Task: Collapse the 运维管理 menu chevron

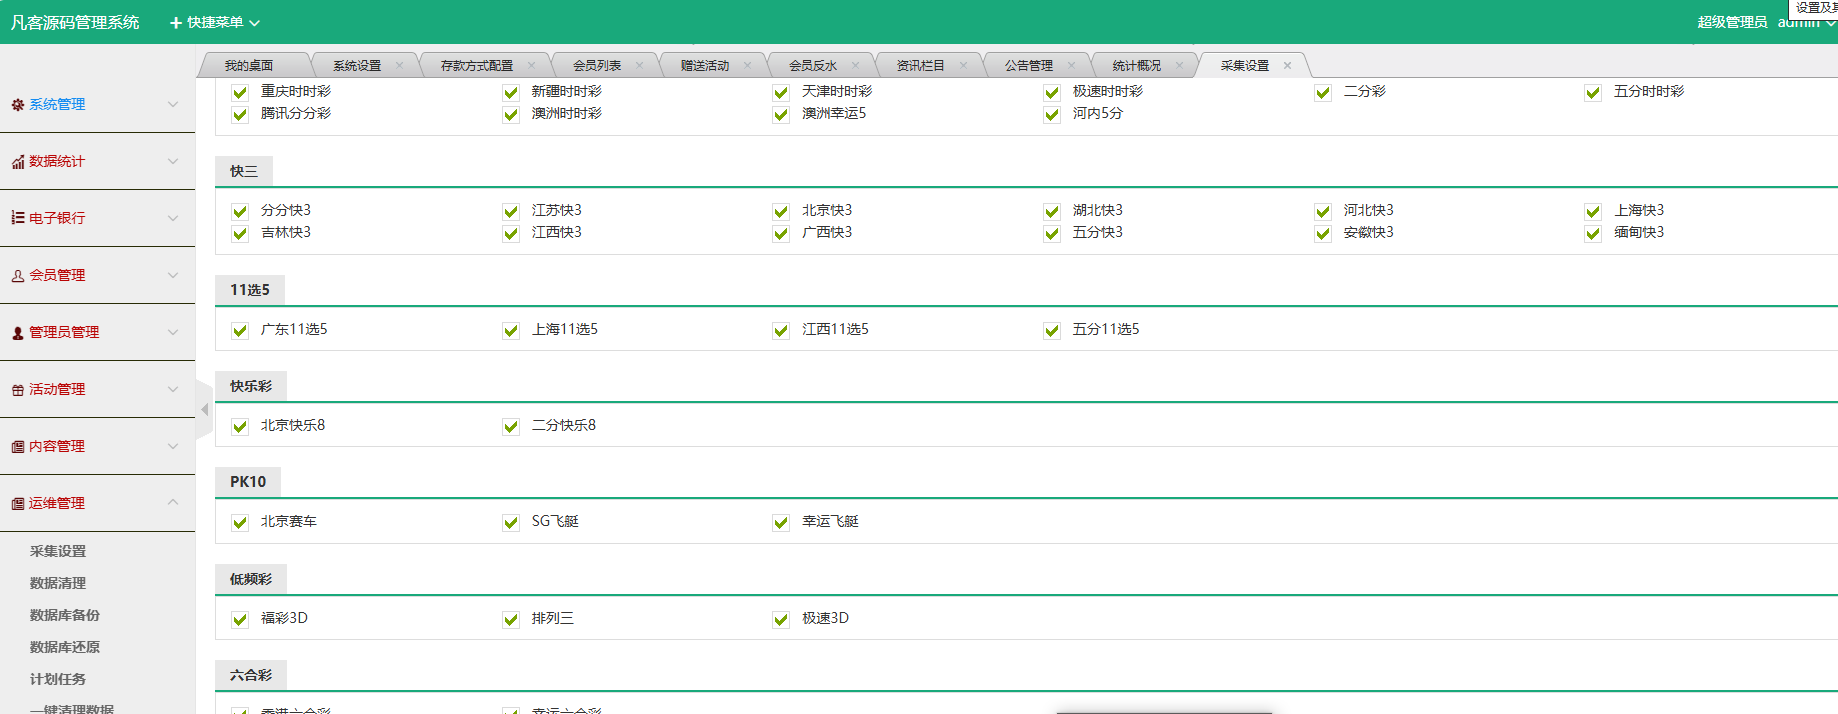Action: pyautogui.click(x=173, y=503)
